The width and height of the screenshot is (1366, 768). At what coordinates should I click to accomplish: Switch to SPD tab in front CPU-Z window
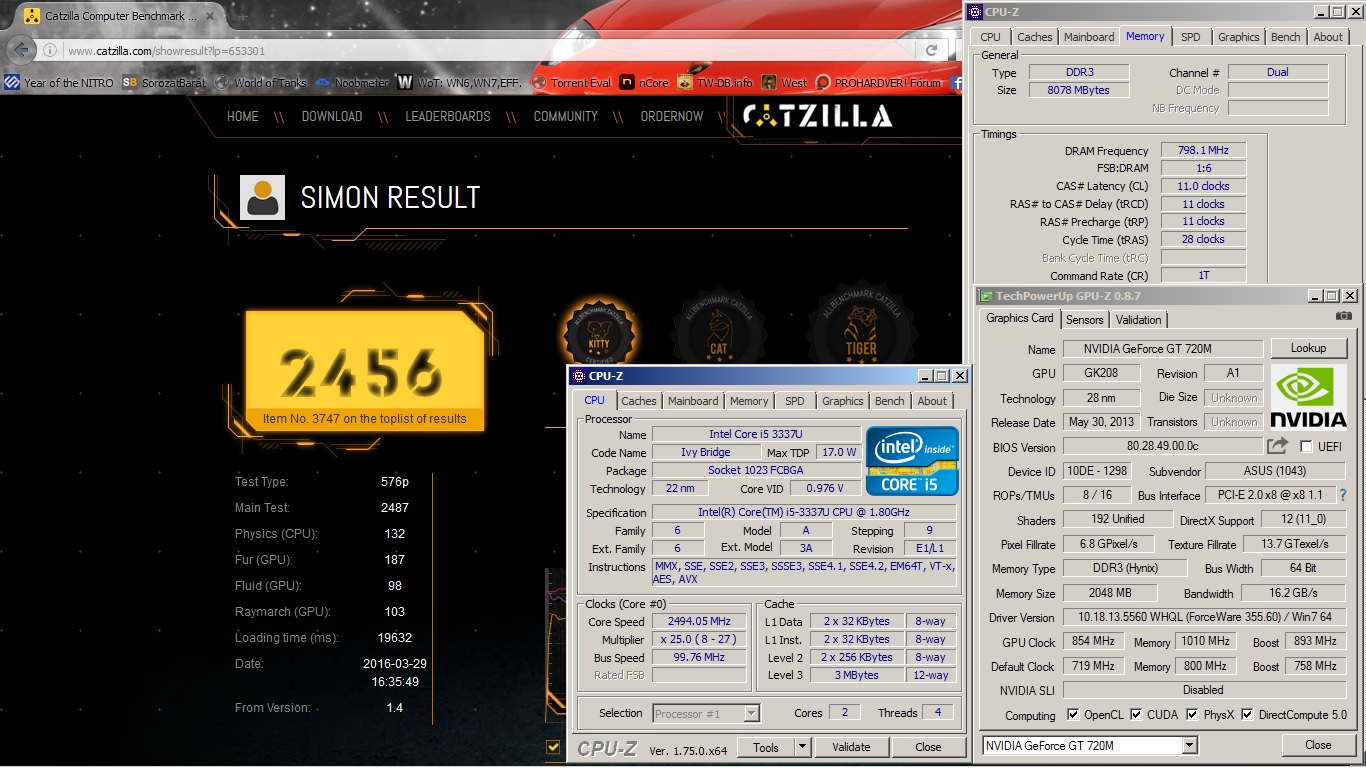coord(795,401)
